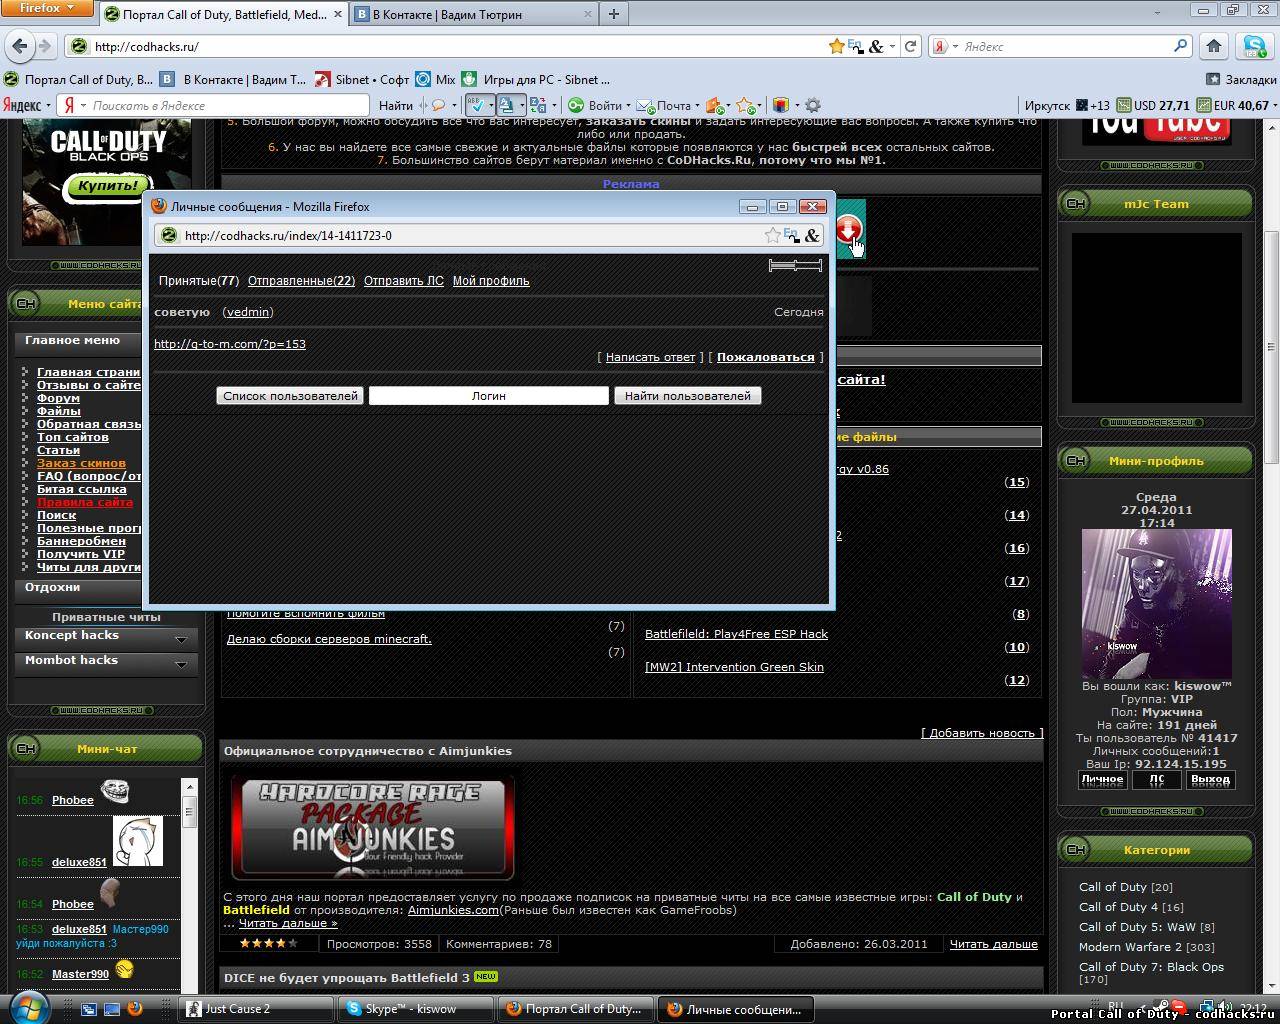Open the new tab plus button
1280x1024 pixels.
coord(613,13)
